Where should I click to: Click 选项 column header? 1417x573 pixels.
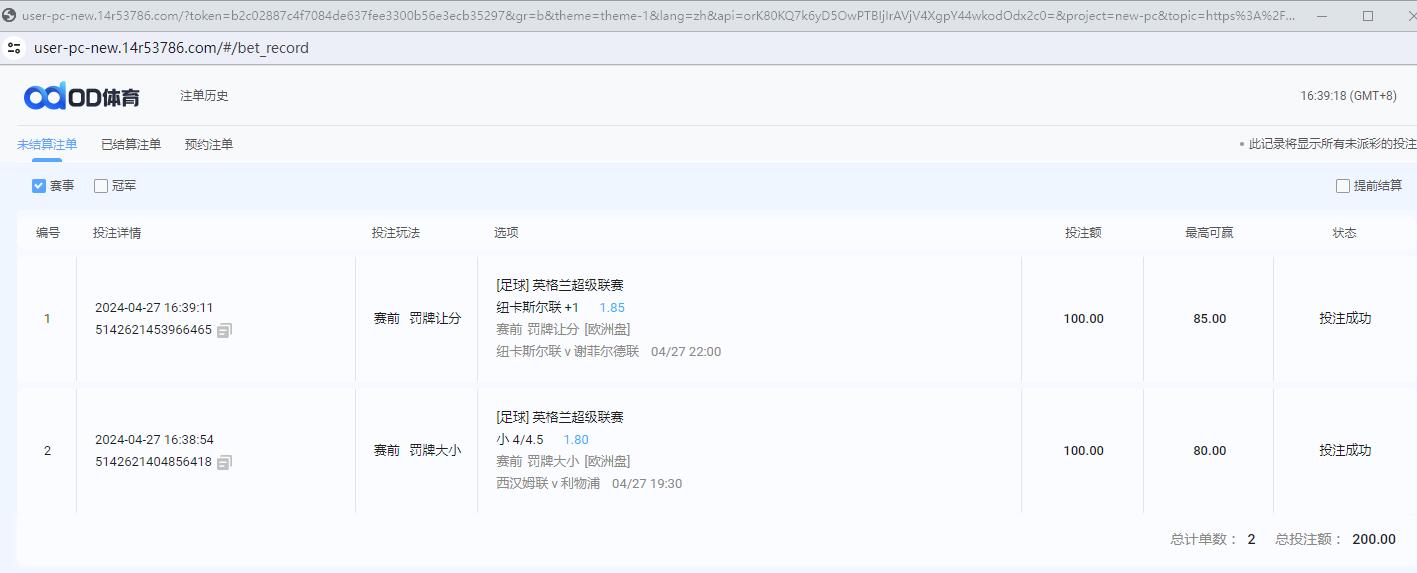[x=506, y=233]
